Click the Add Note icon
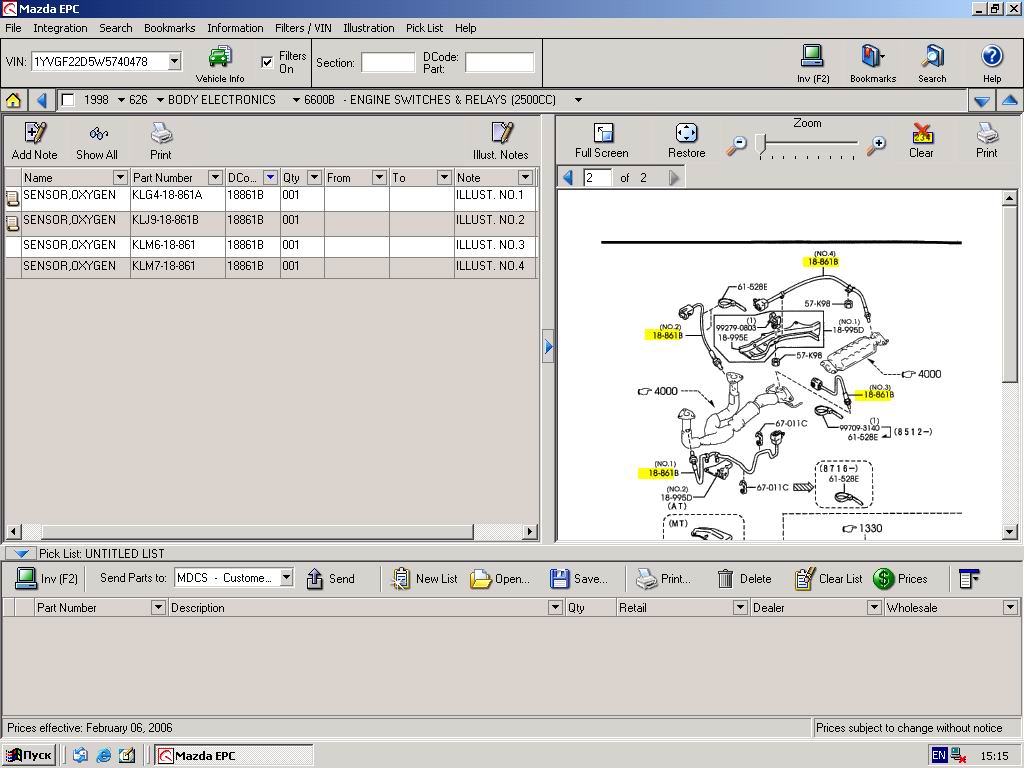 click(35, 134)
